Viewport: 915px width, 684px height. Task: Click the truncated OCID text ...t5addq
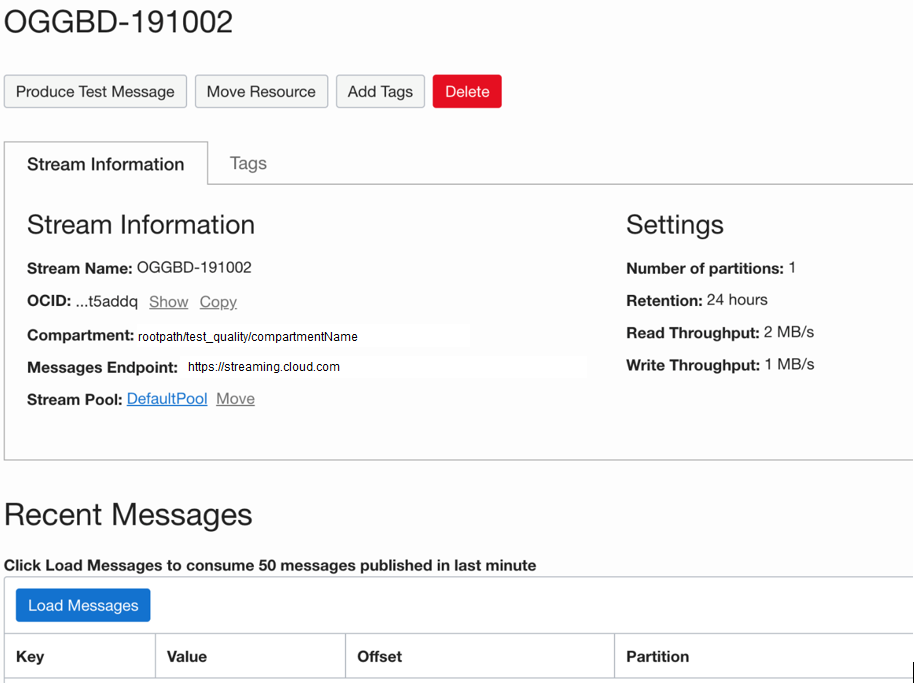point(107,302)
